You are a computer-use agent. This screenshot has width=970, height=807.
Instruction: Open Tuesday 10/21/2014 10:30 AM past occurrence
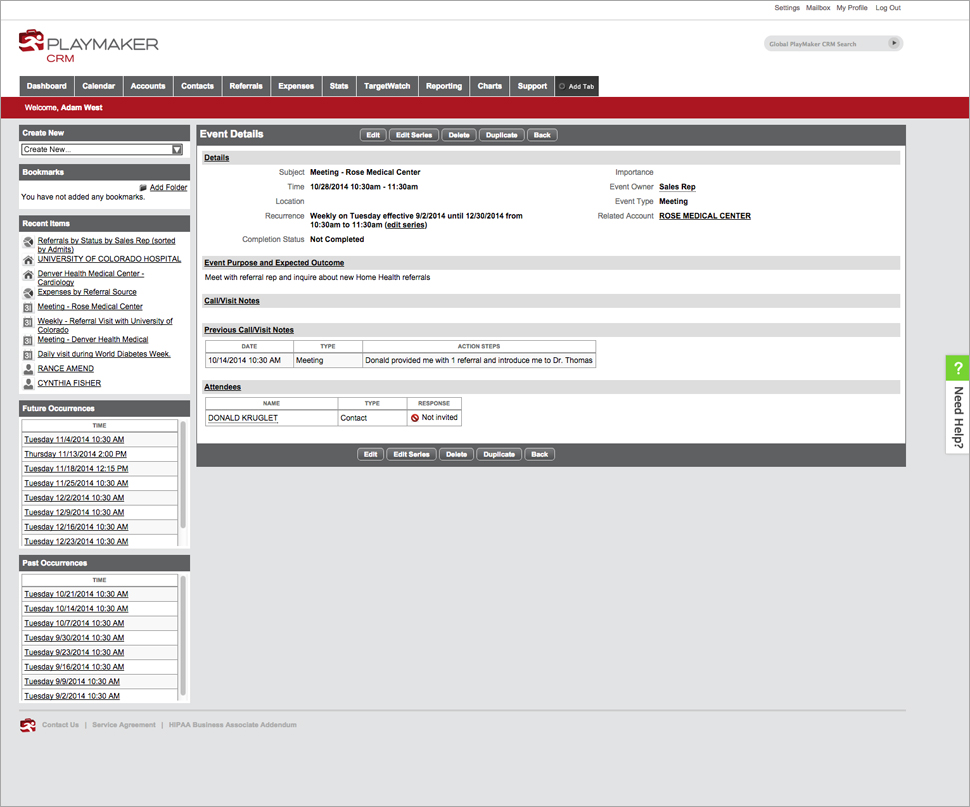coord(76,594)
